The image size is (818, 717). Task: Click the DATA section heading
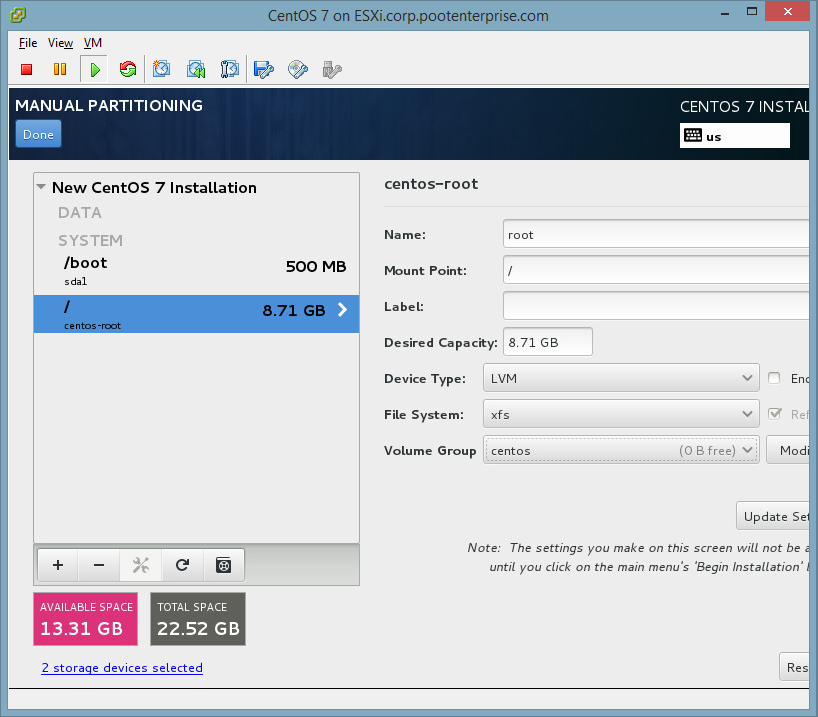(x=80, y=213)
